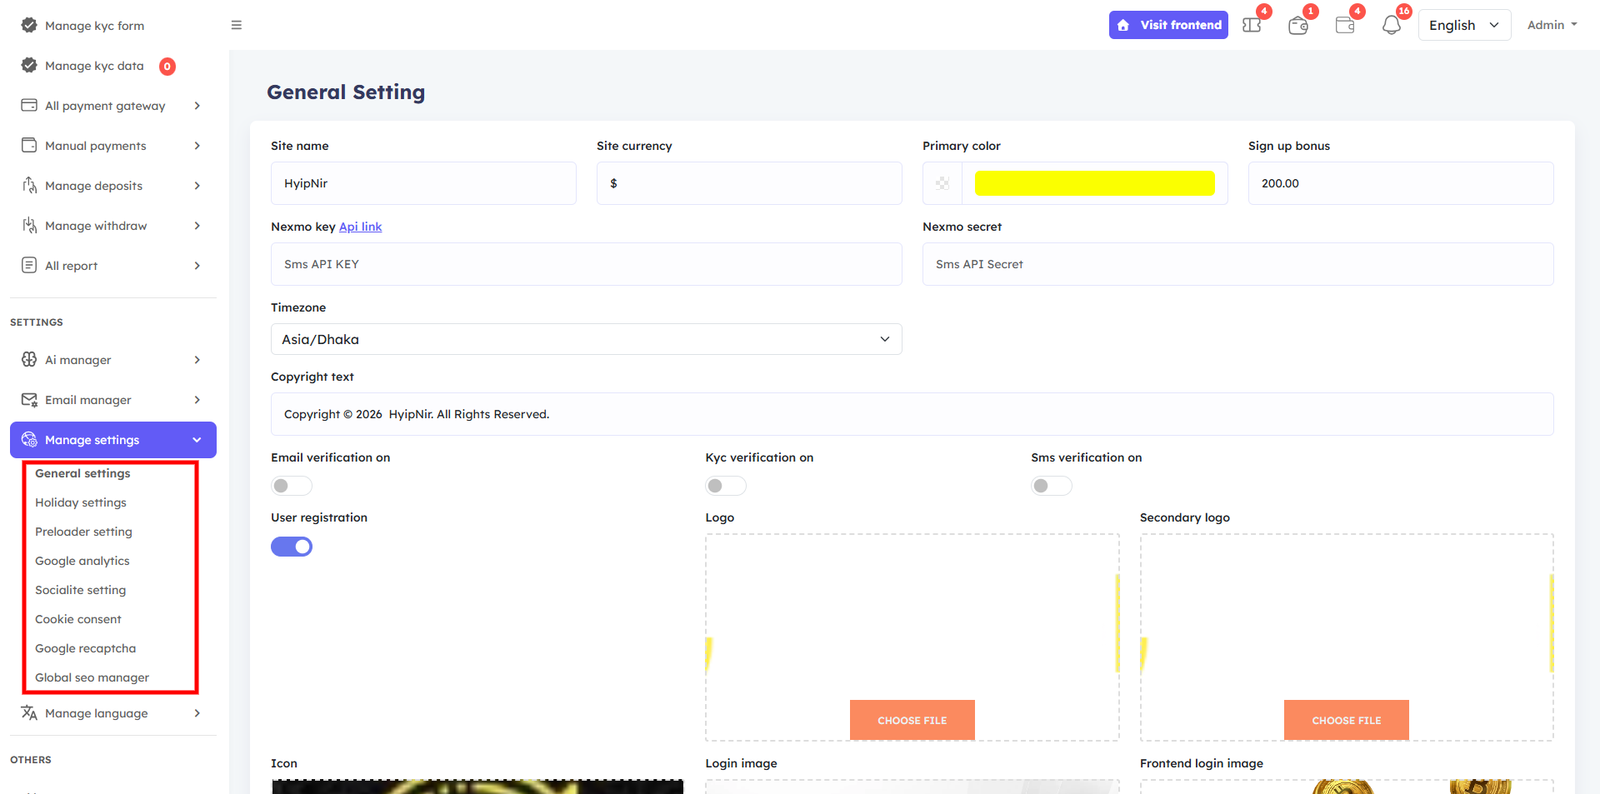This screenshot has width=1600, height=794.
Task: Open notifications via the bell icon
Action: click(1391, 25)
